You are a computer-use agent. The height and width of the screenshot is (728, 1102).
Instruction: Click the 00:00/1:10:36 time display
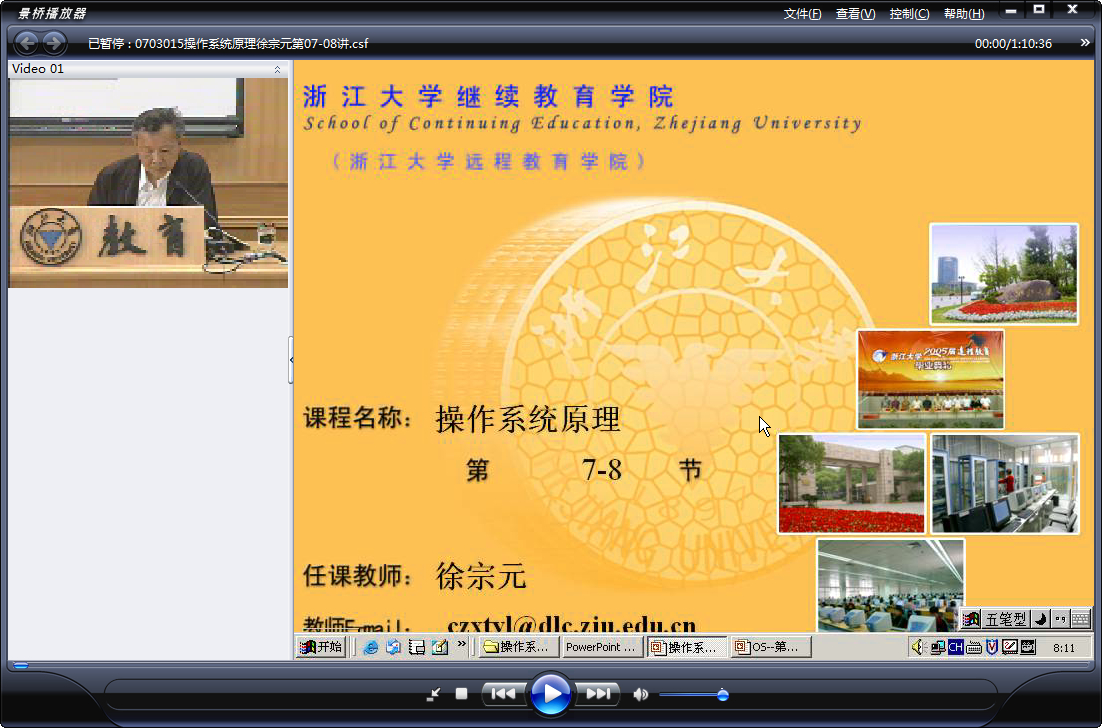pos(1013,44)
